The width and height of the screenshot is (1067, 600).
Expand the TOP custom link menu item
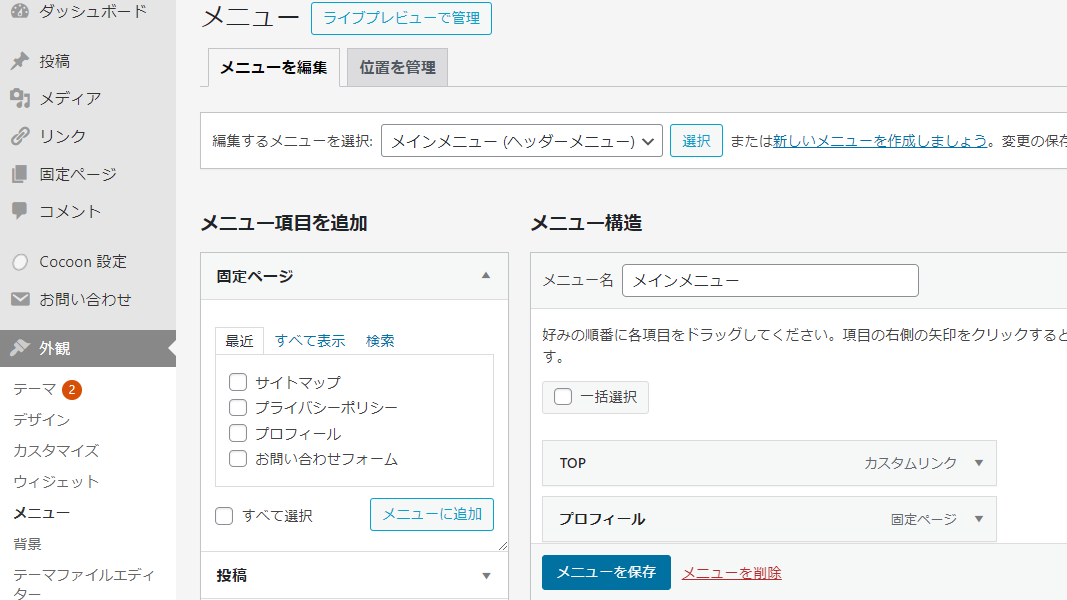pos(978,463)
